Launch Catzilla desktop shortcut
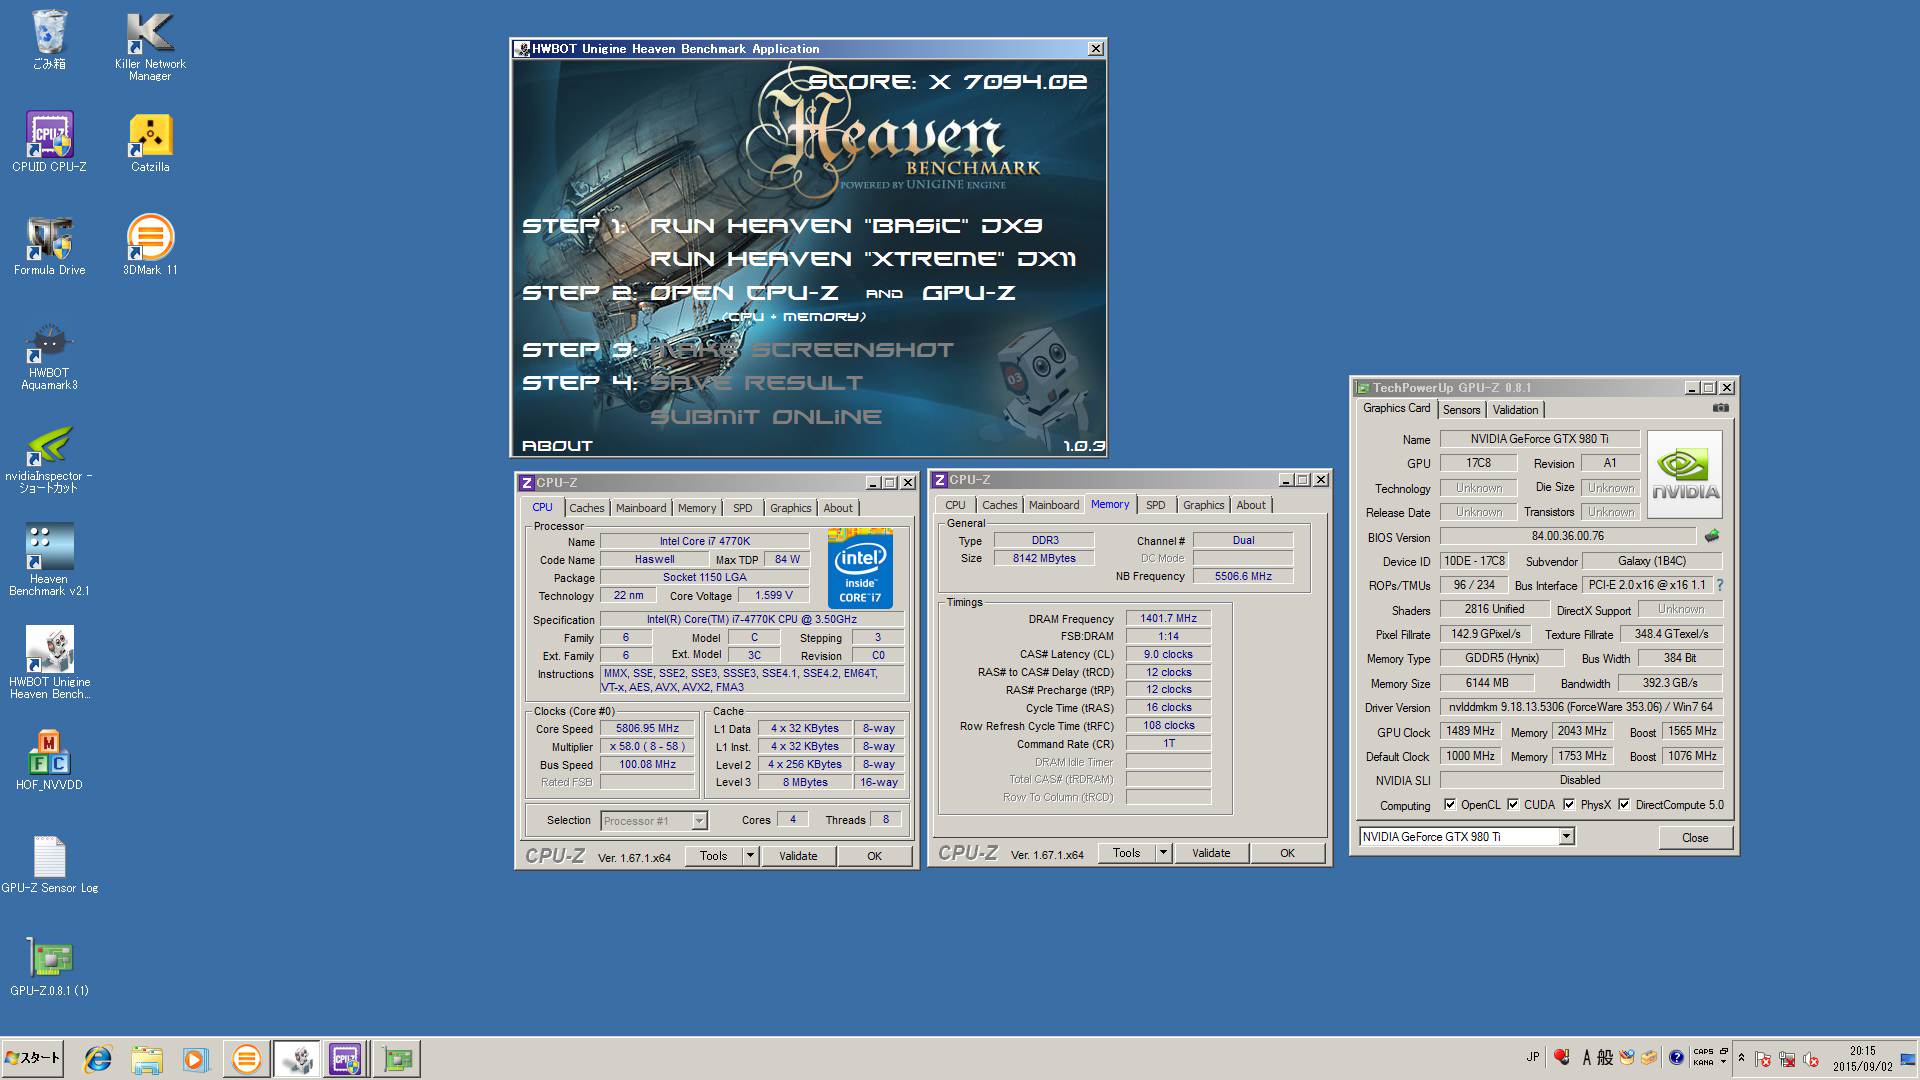Image resolution: width=1920 pixels, height=1080 pixels. pos(150,142)
